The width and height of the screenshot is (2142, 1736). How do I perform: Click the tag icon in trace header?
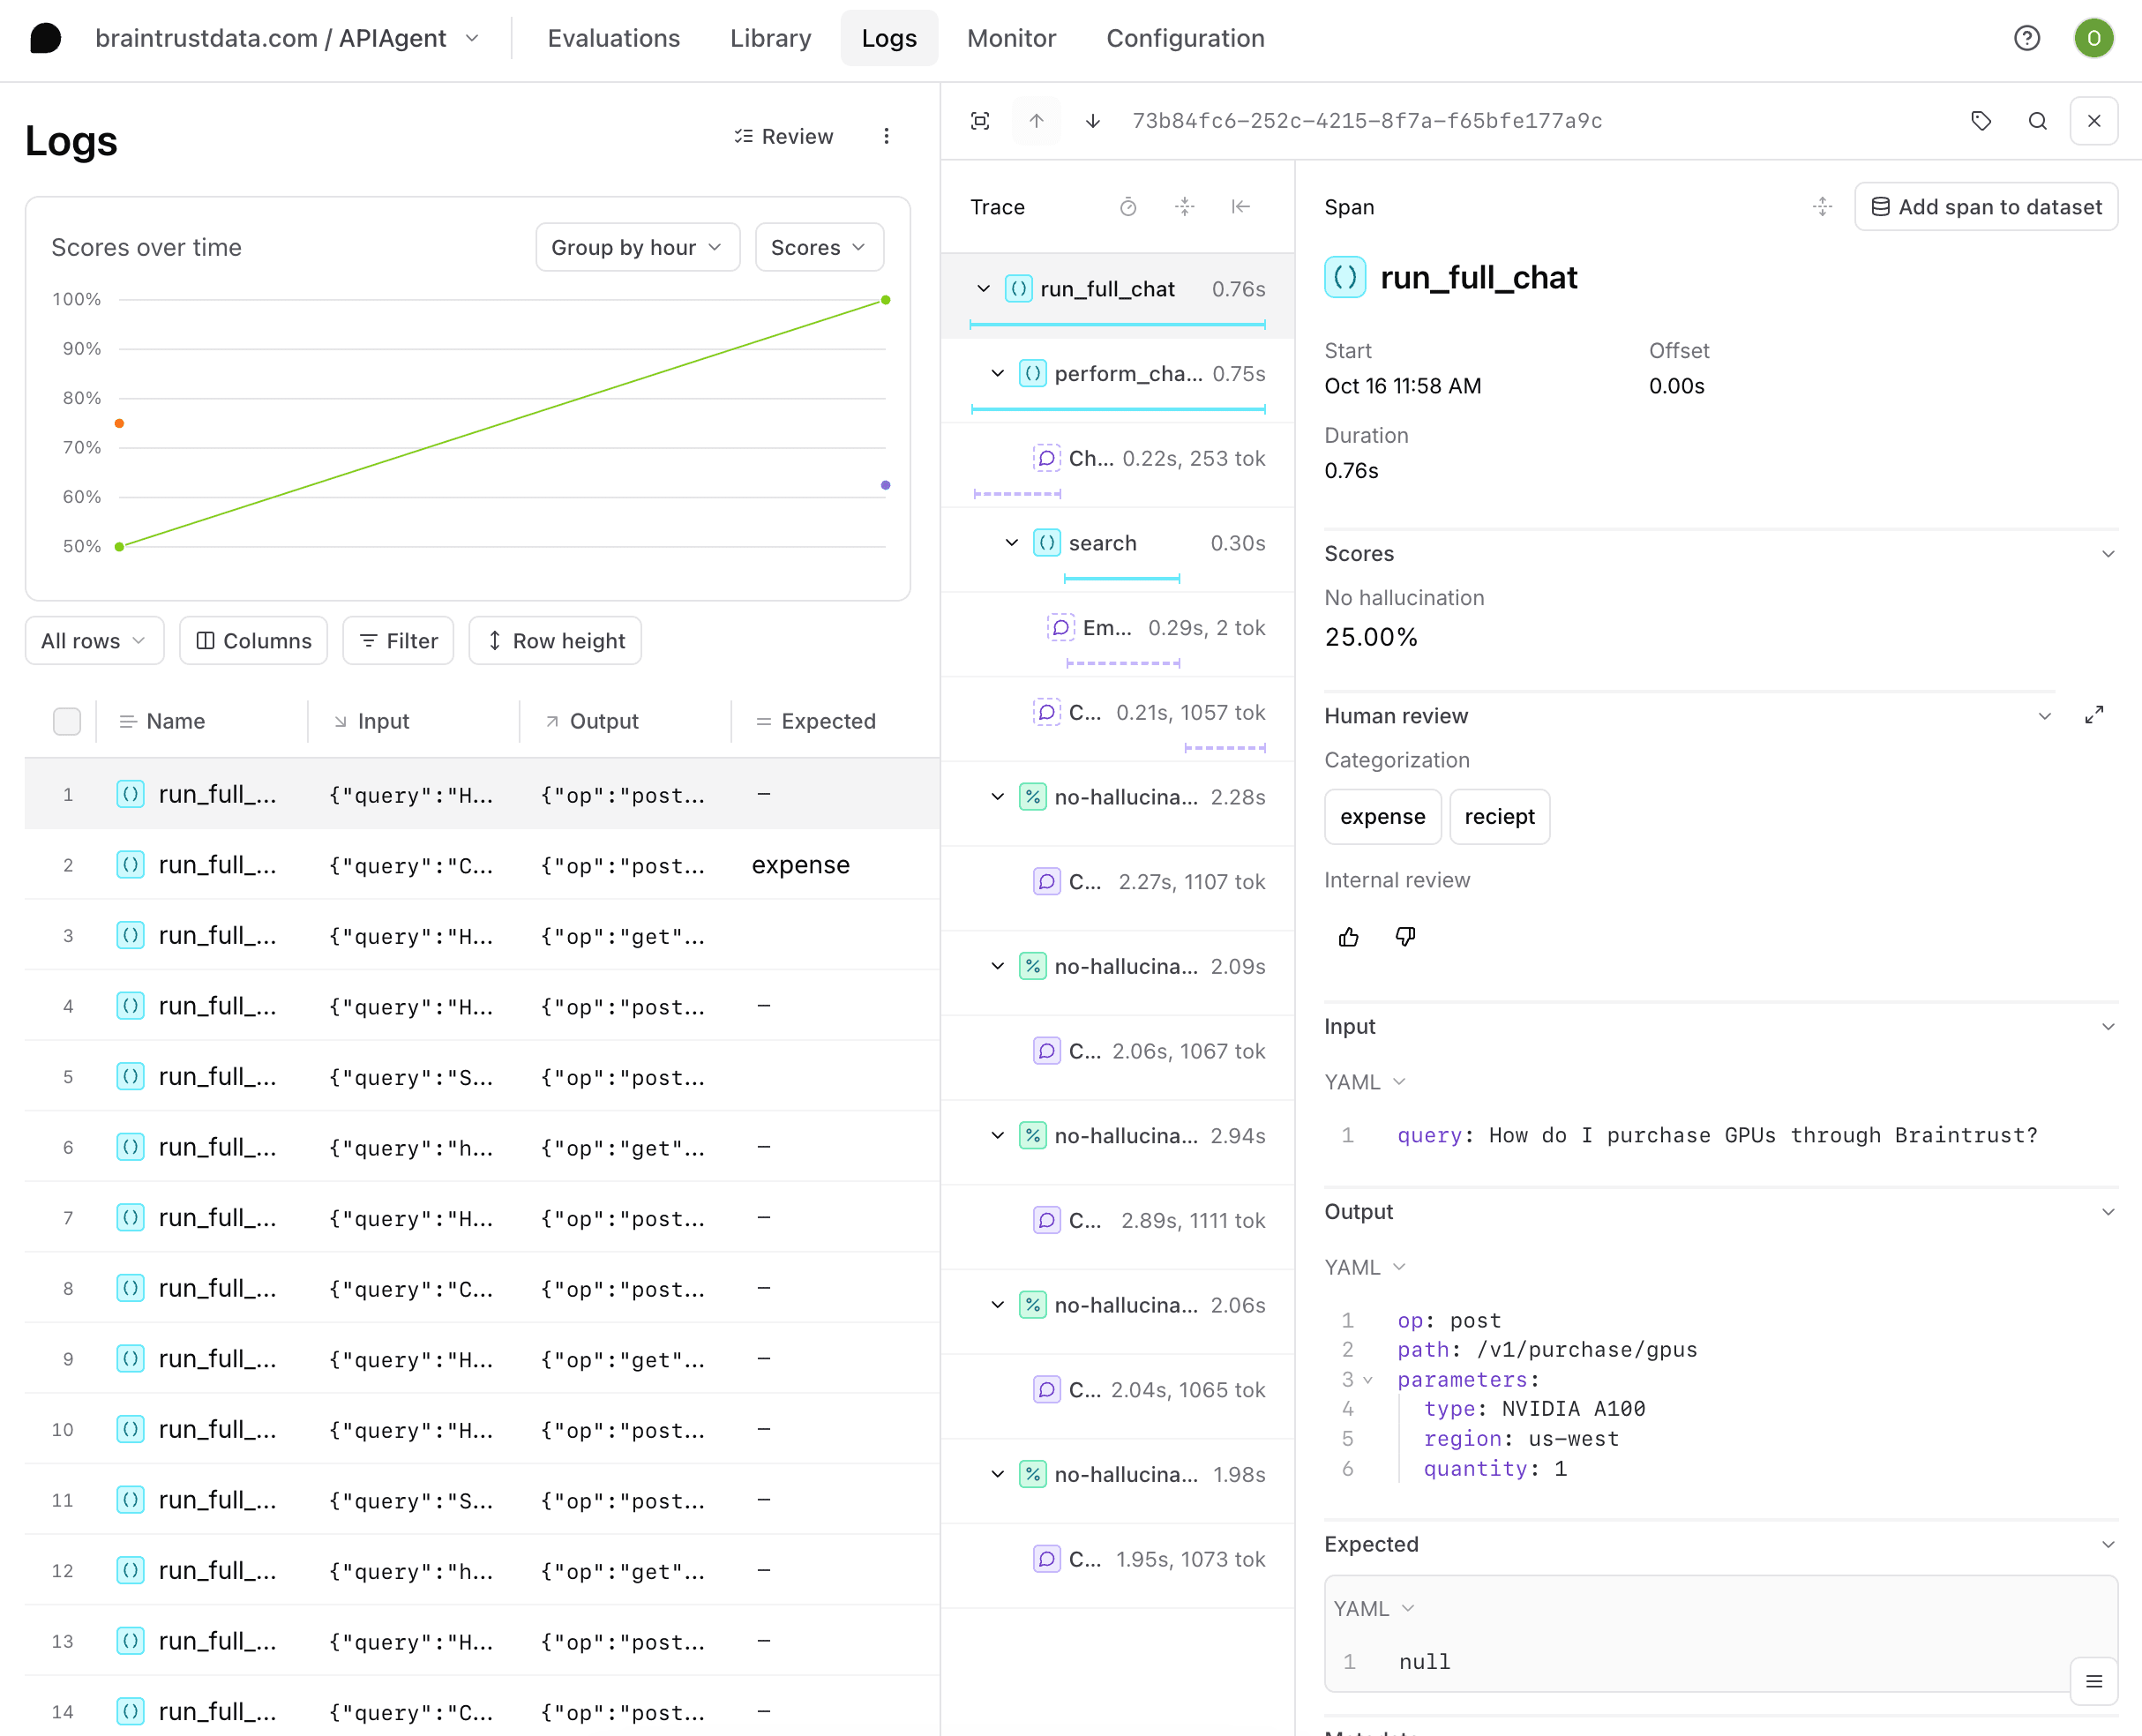[x=1980, y=121]
